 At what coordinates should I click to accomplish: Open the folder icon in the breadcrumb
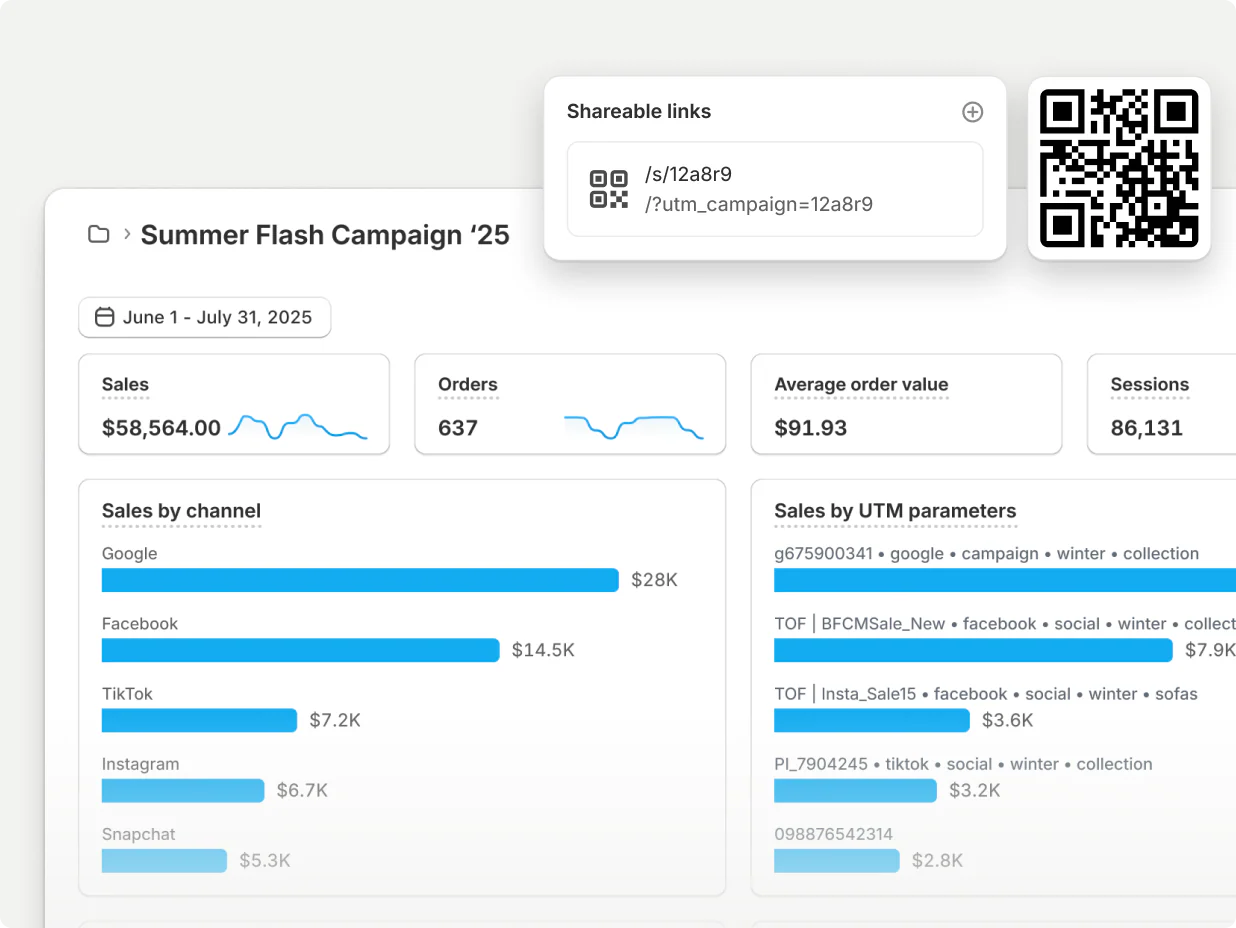98,233
